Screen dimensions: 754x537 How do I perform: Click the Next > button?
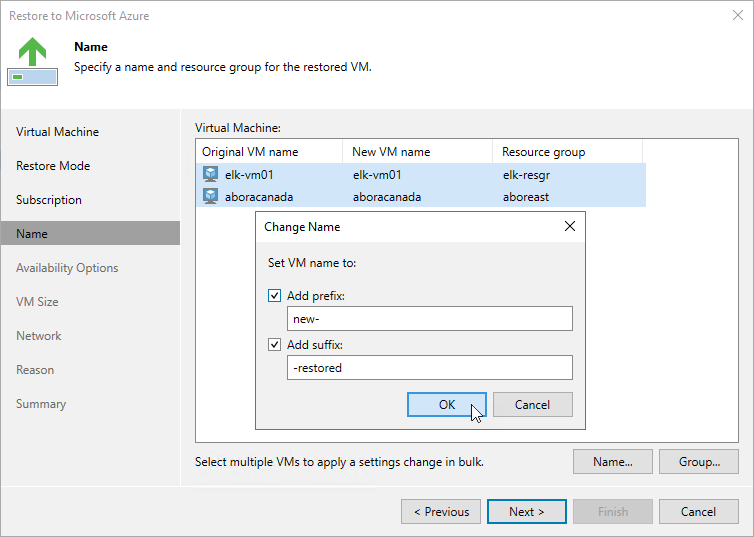(x=527, y=512)
